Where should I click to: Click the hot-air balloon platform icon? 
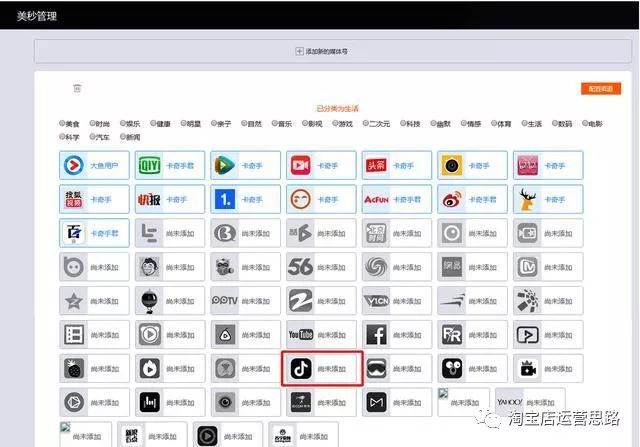tap(149, 301)
